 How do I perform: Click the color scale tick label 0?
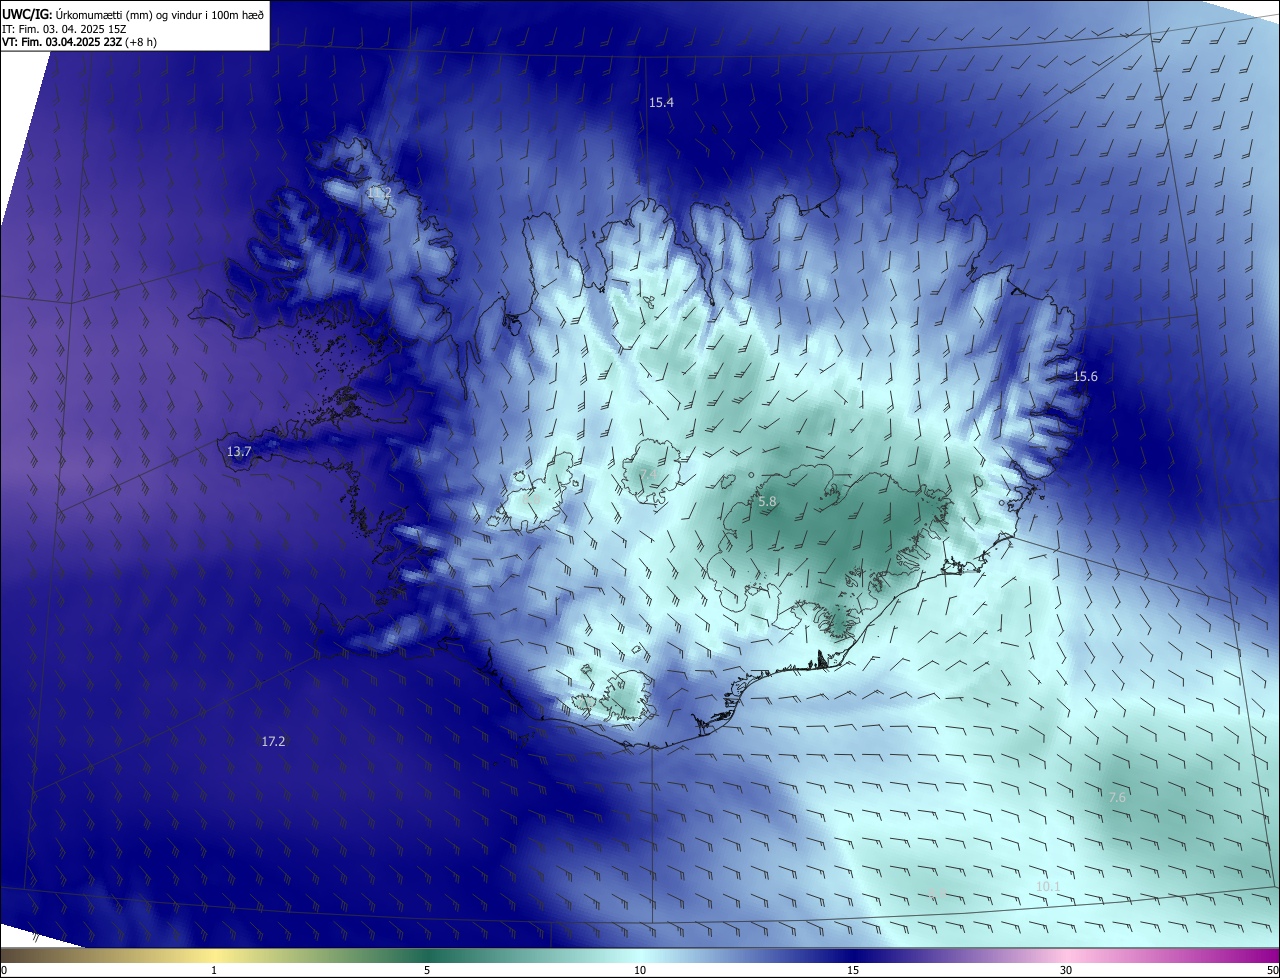tap(4, 970)
